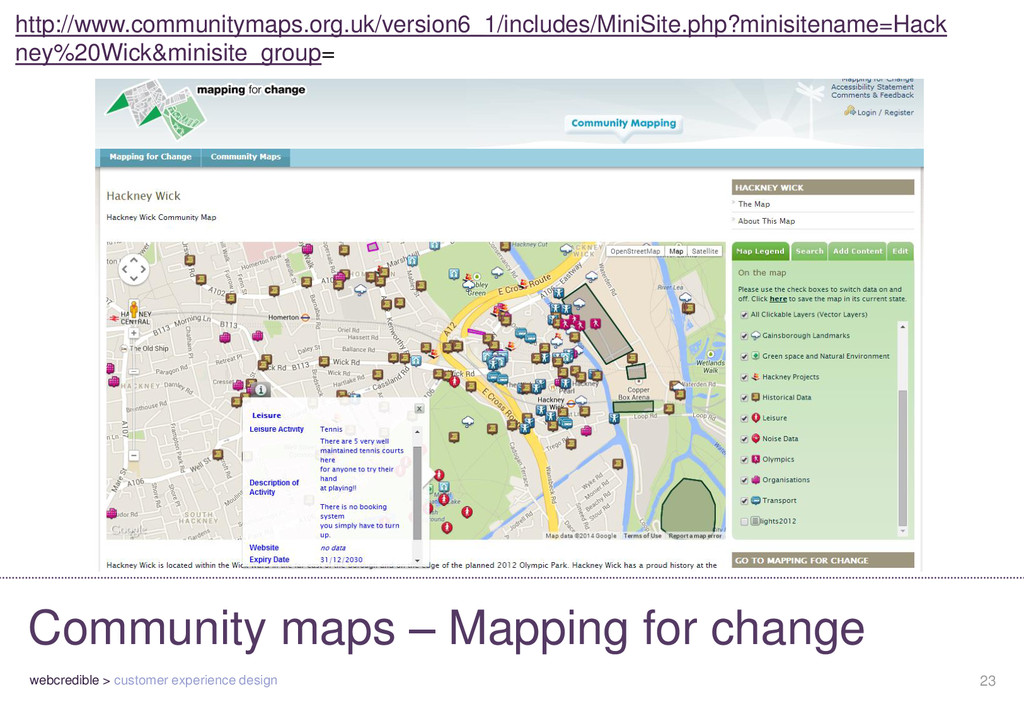
Task: Open the Terms of Use map link
Action: tap(642, 536)
